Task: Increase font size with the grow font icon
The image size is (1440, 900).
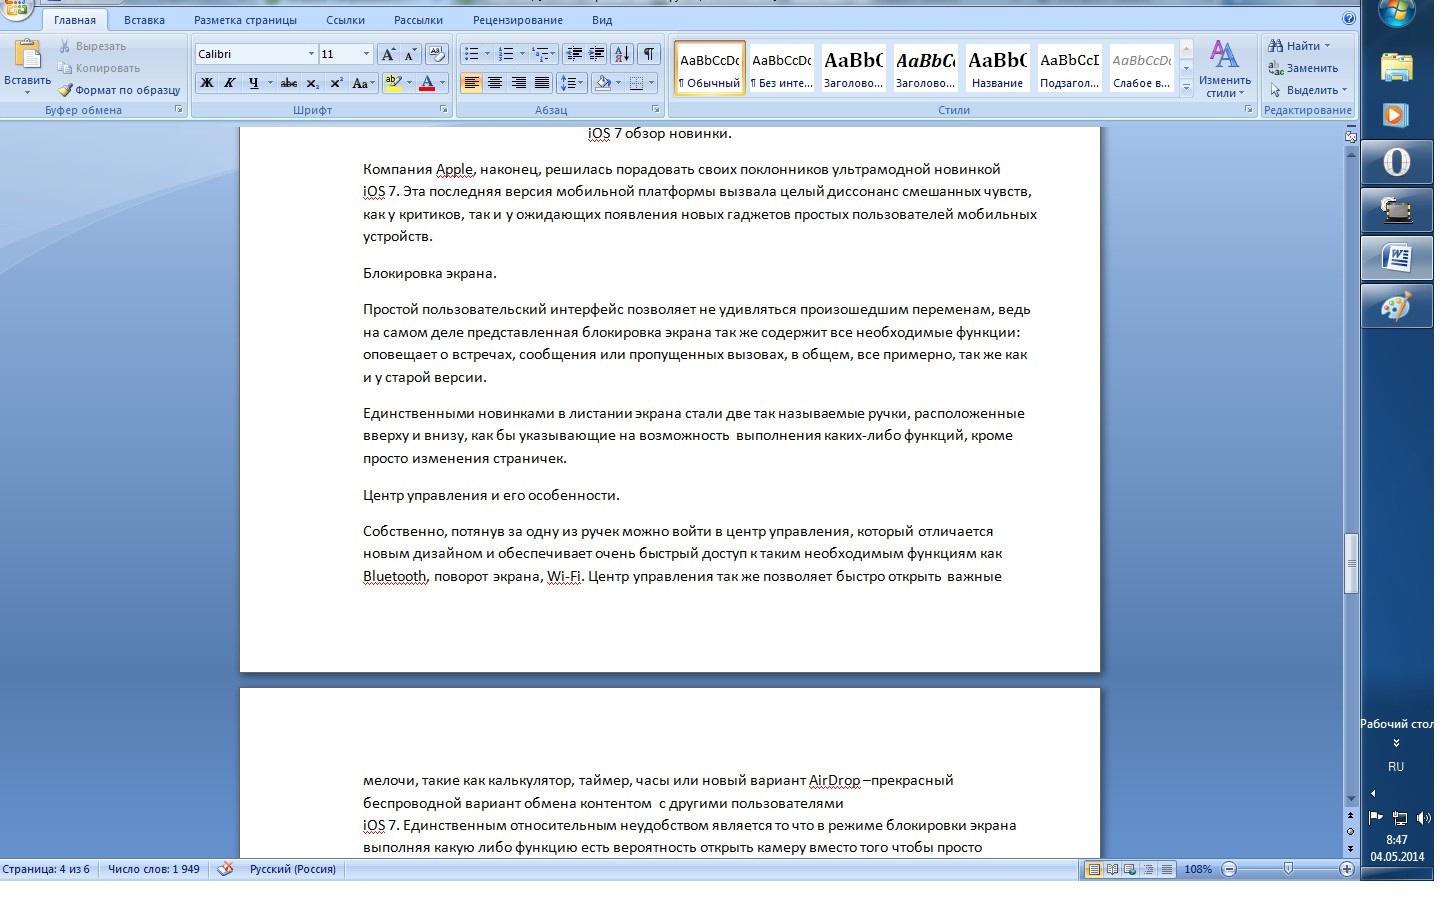Action: (388, 54)
